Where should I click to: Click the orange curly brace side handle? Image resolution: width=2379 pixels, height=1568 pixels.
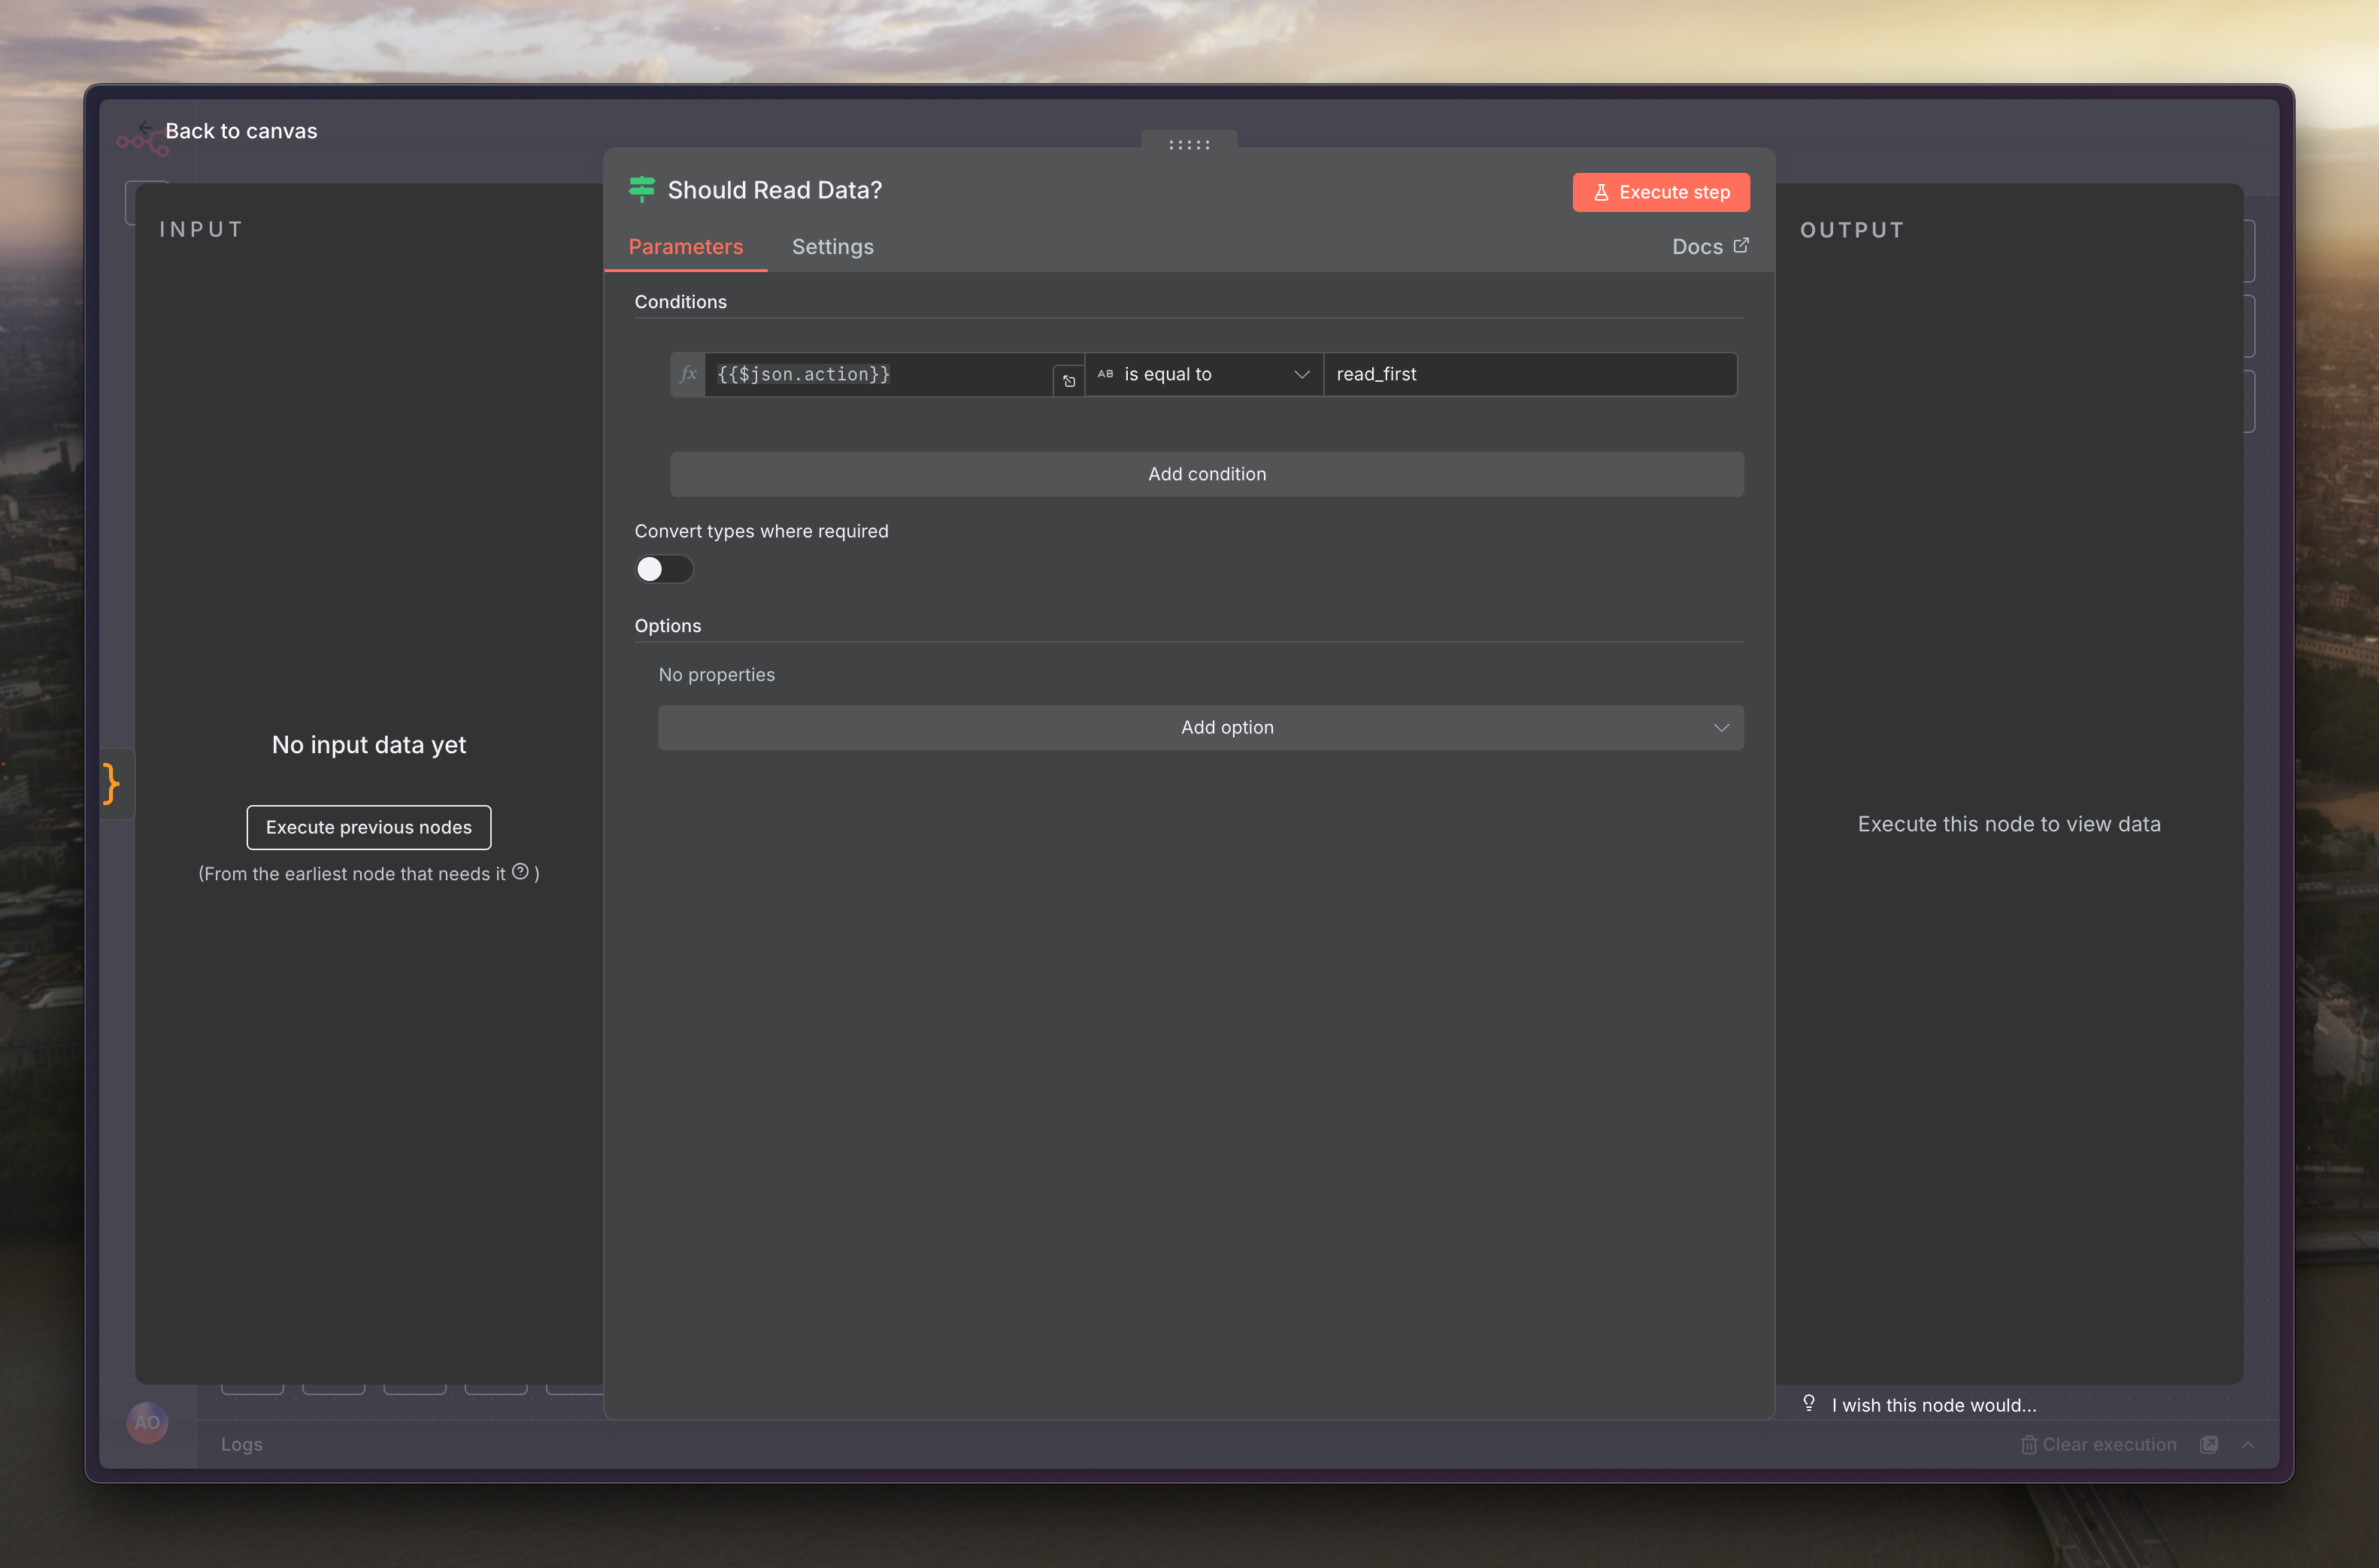(x=112, y=783)
